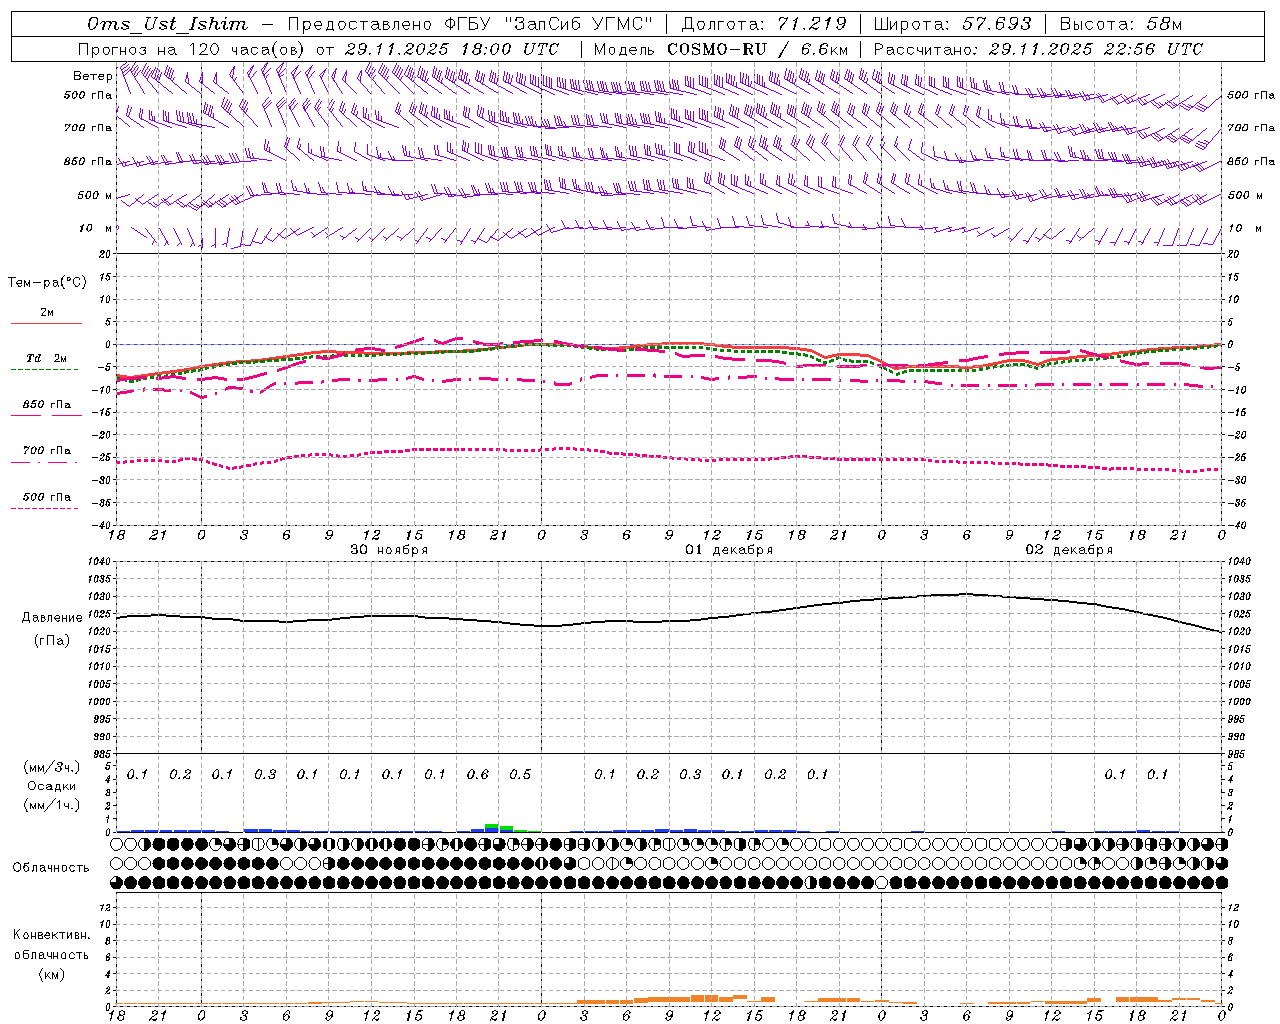Select the Тем-ра(°C) axis label

[47, 282]
